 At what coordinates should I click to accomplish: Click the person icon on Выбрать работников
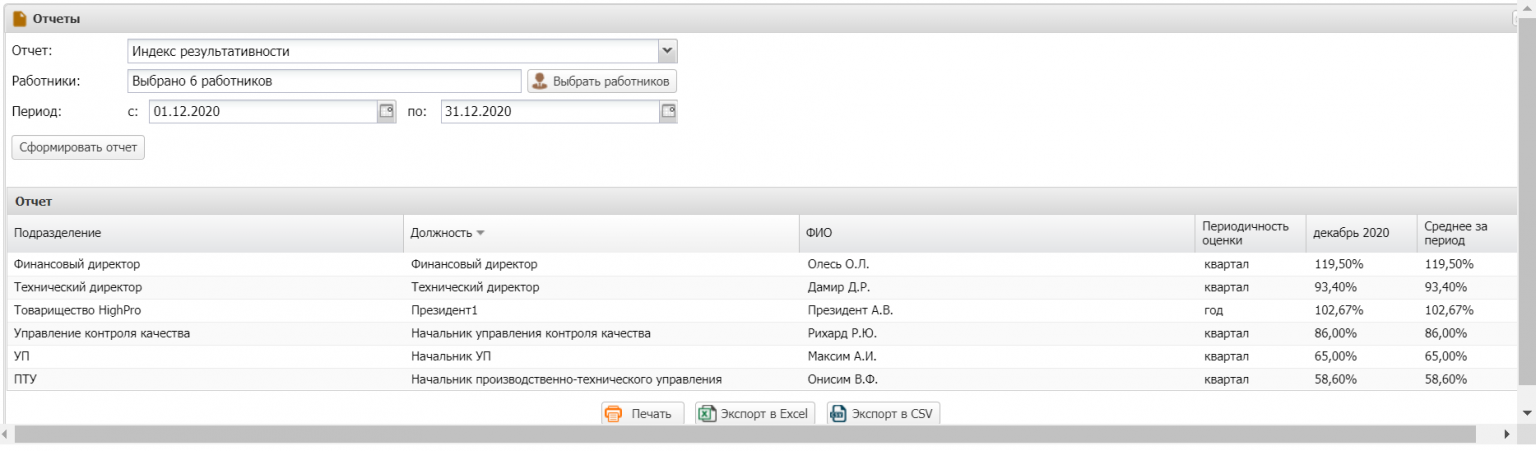tap(540, 81)
